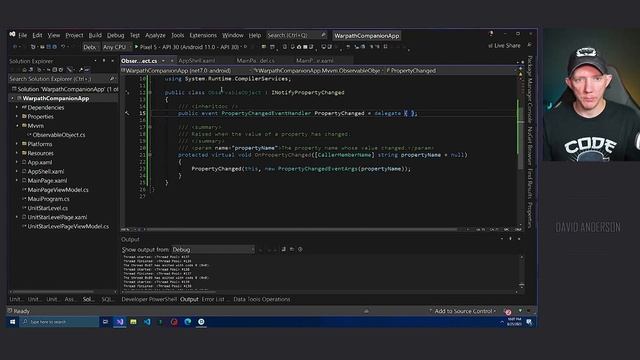
Task: Switch to the Developer PowerShell tab
Action: click(x=149, y=299)
